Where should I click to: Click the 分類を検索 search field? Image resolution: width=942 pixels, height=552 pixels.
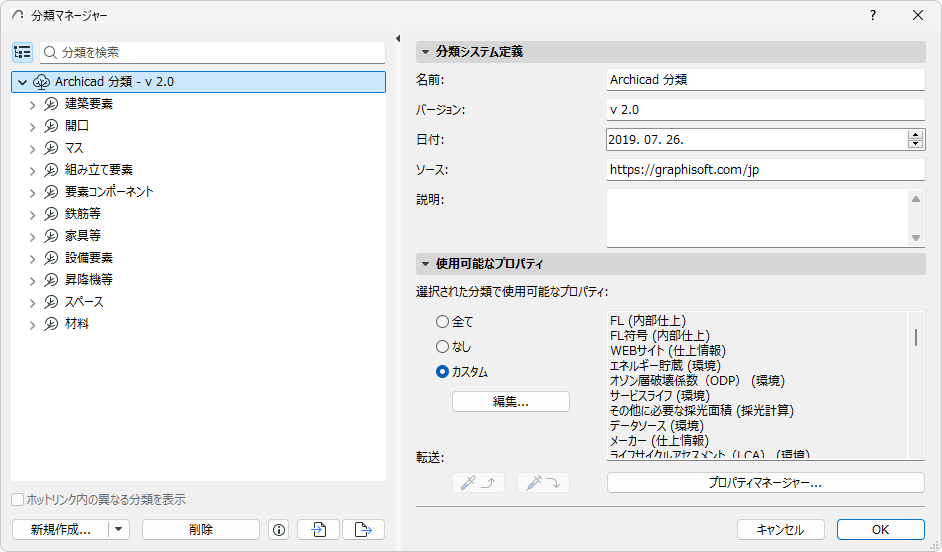tap(213, 53)
